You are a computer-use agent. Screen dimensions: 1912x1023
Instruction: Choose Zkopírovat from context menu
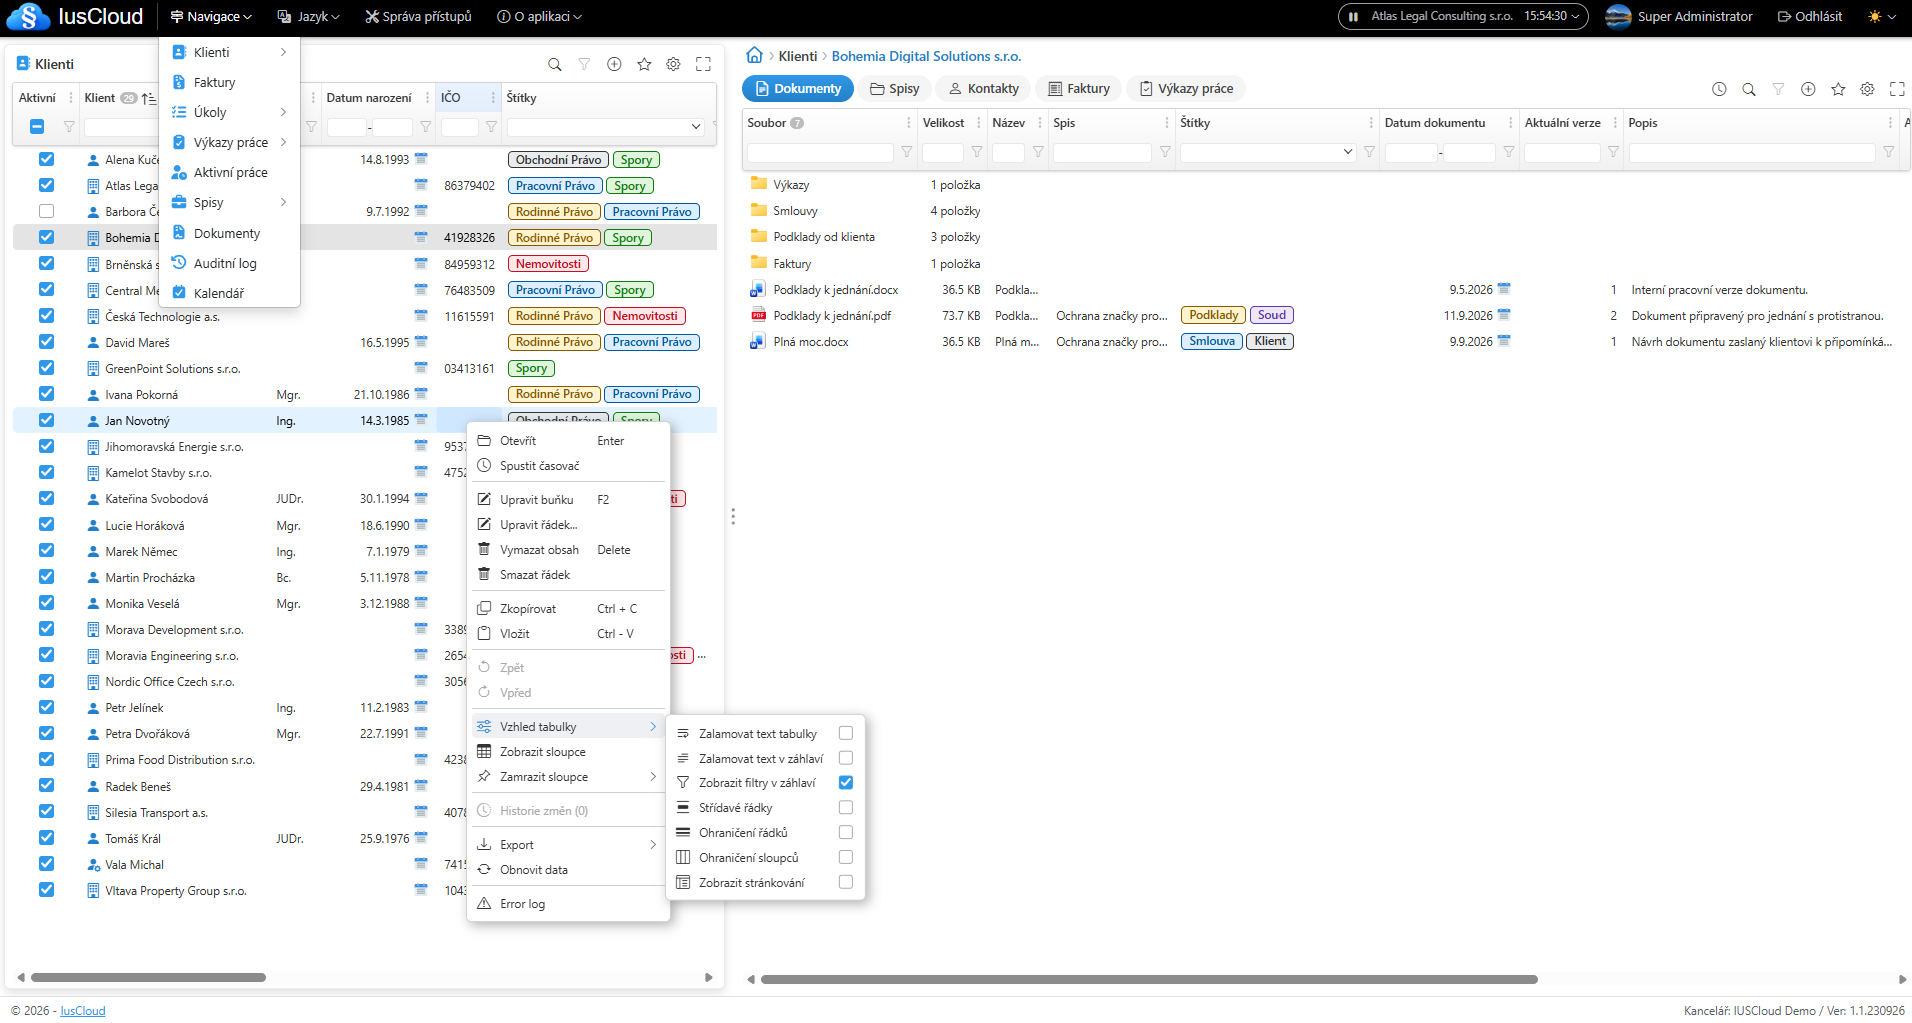tap(568, 608)
